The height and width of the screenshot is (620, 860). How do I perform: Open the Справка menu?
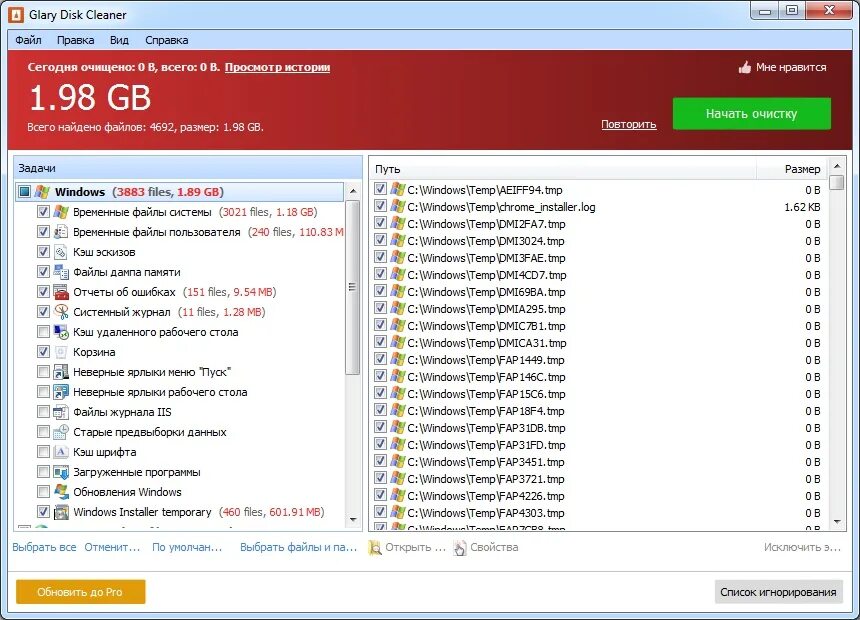coord(167,40)
